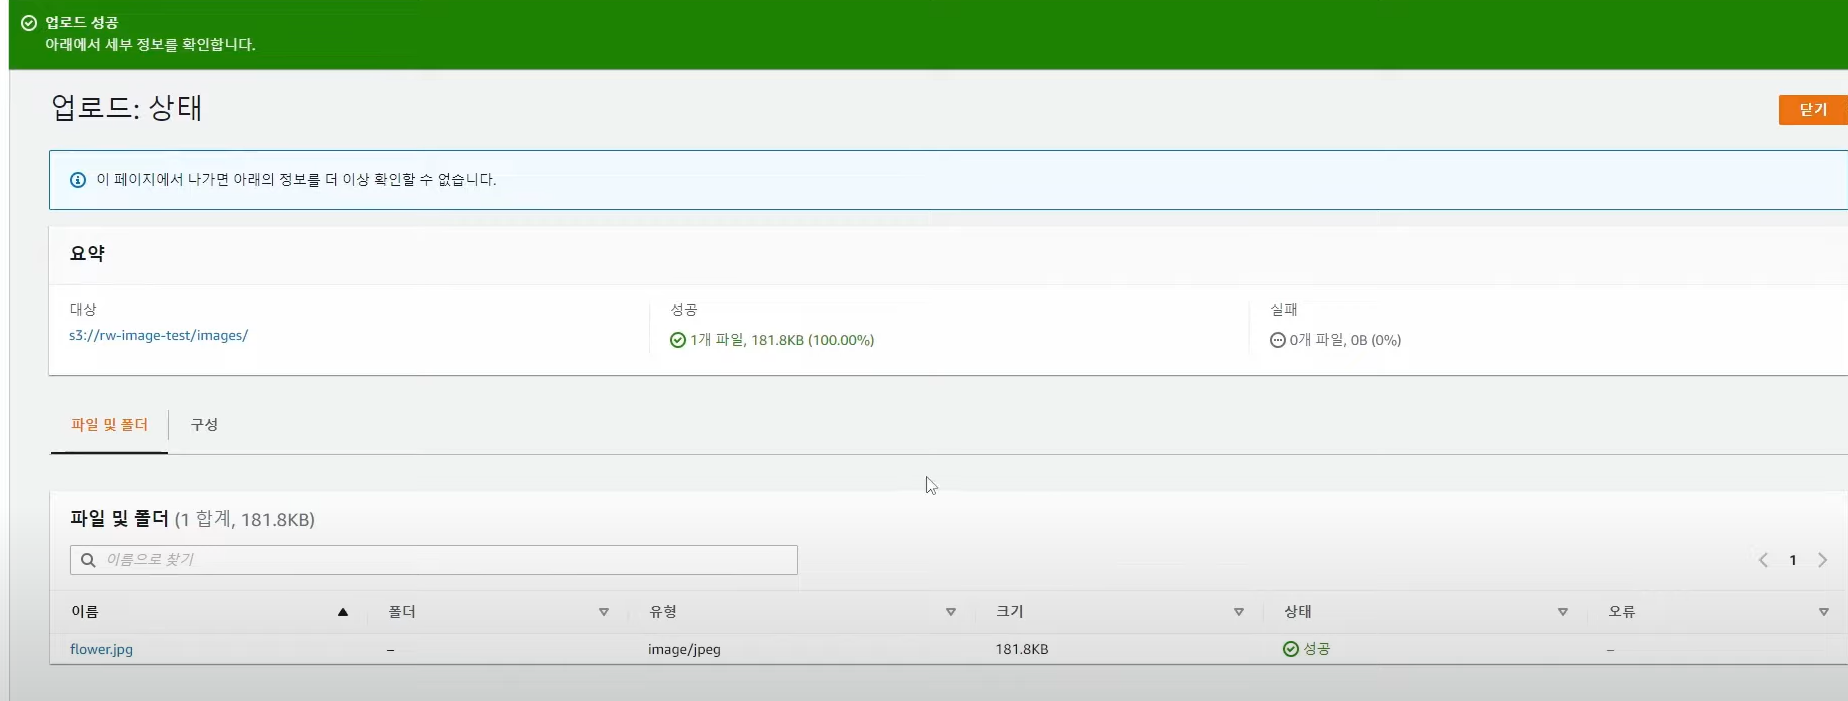Screen dimensions: 1848x701
Task: Click the image/jpeg type cell
Action: (x=684, y=649)
